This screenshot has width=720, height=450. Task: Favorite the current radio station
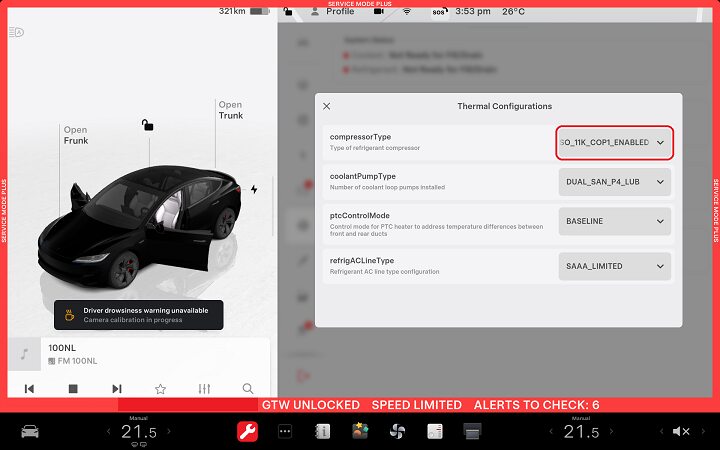tap(160, 389)
